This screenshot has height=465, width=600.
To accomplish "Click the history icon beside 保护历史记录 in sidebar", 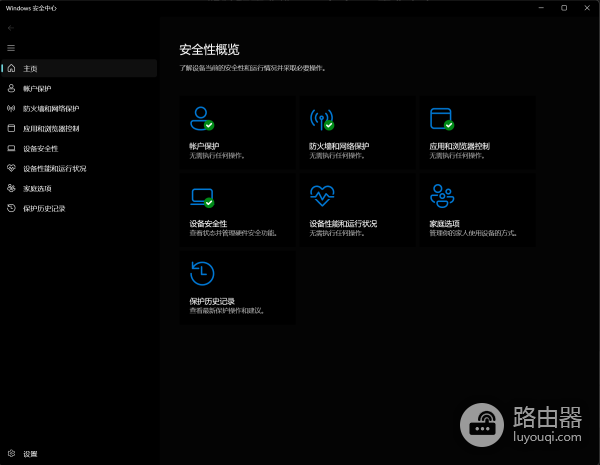I will pyautogui.click(x=11, y=208).
